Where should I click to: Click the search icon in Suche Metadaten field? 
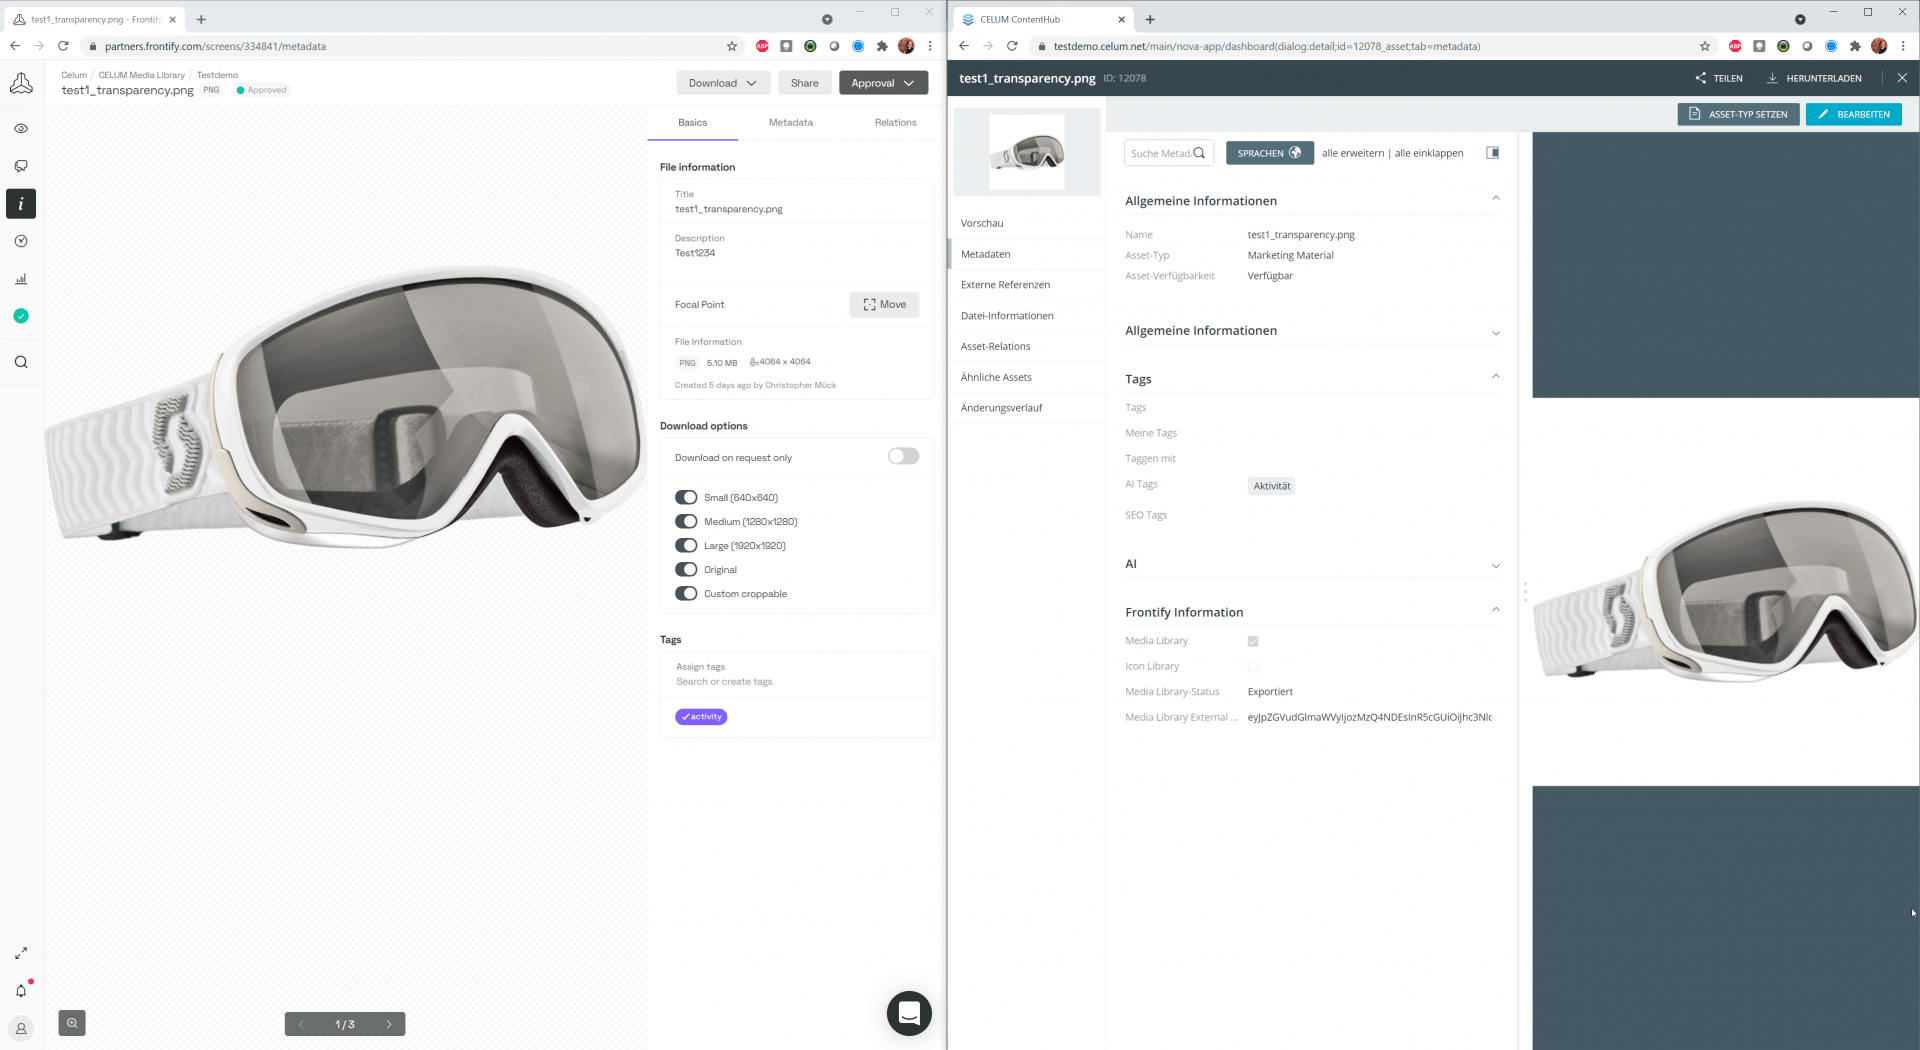(x=1200, y=152)
